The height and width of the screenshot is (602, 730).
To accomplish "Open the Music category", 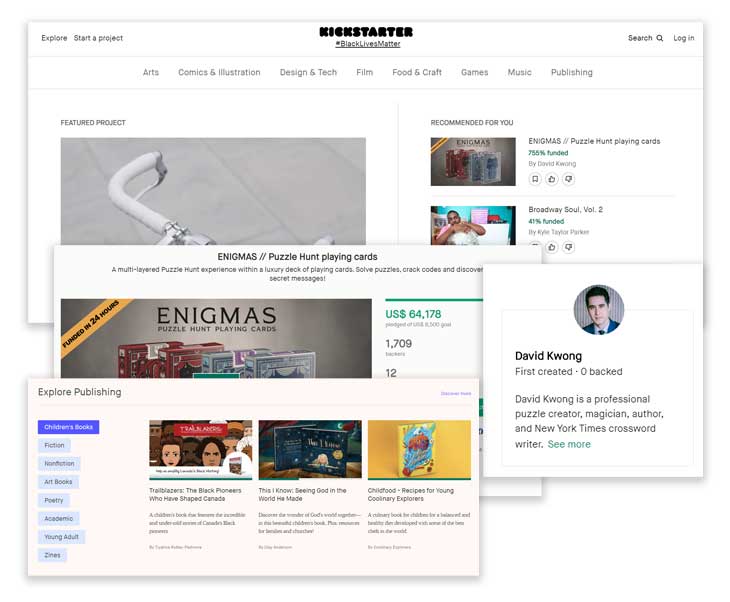I will click(x=520, y=72).
